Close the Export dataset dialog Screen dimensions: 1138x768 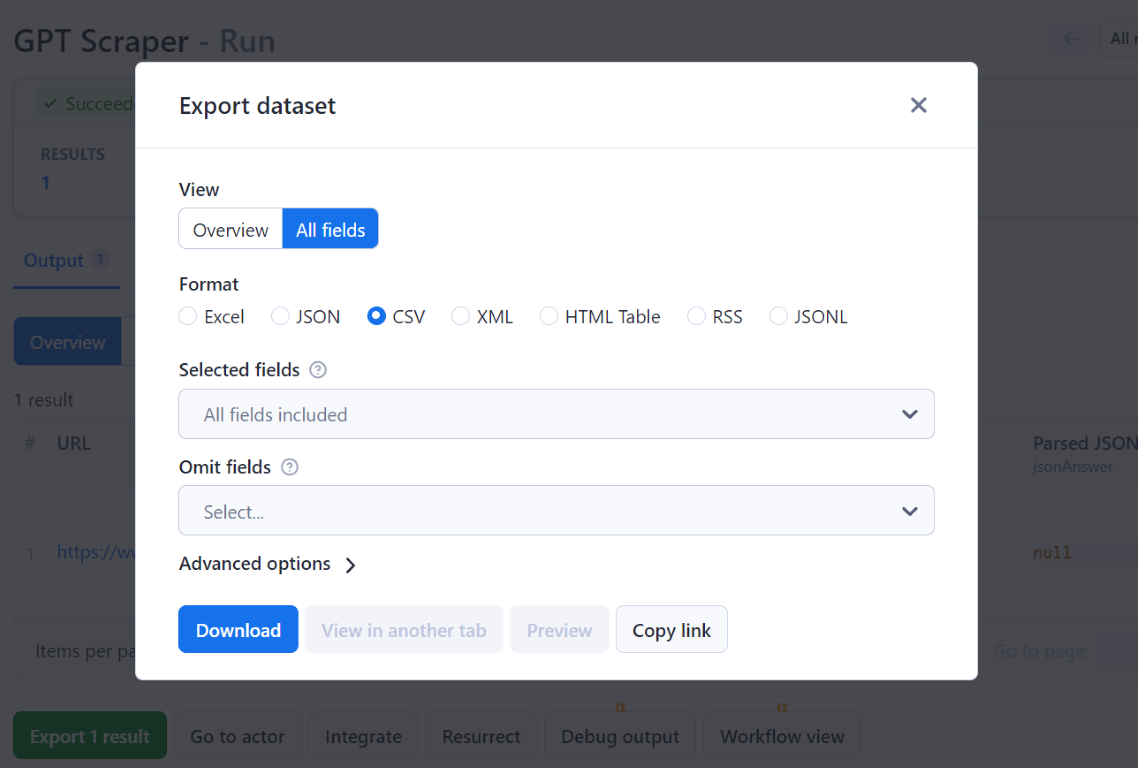(x=918, y=104)
